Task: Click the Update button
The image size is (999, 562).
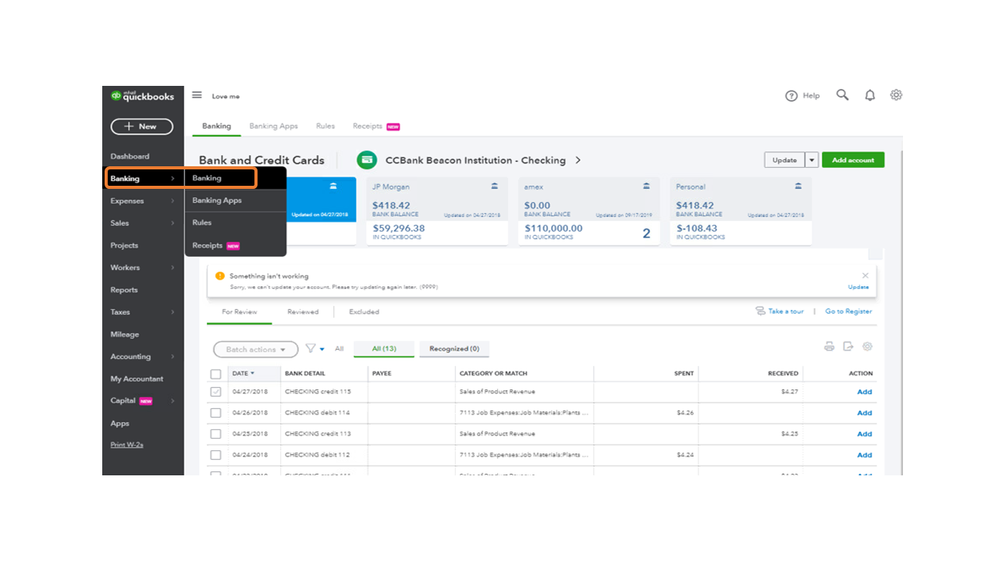Action: pyautogui.click(x=784, y=160)
